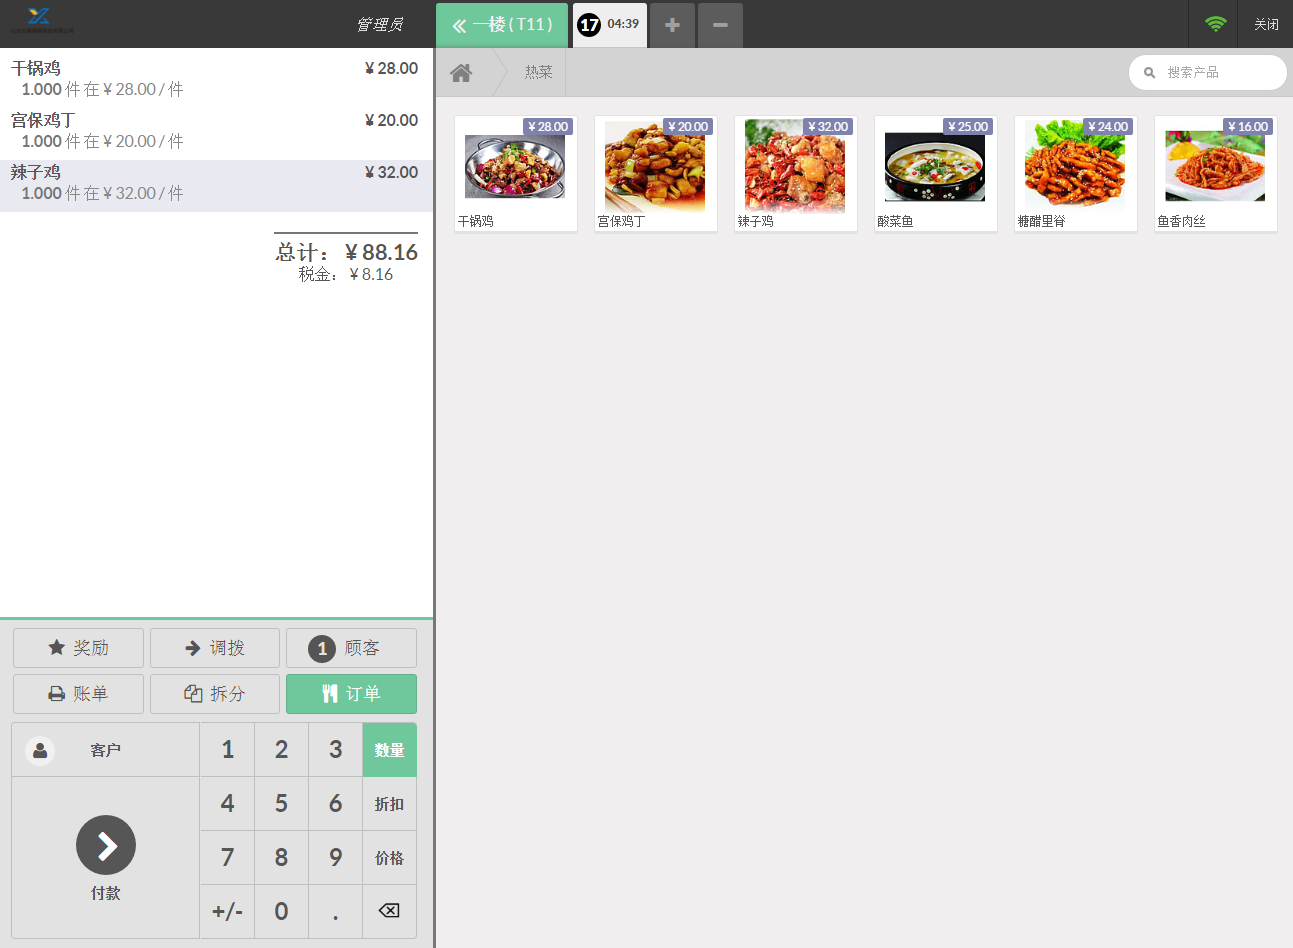The width and height of the screenshot is (1293, 948).
Task: Select customer via the 客户 person icon
Action: pos(40,750)
